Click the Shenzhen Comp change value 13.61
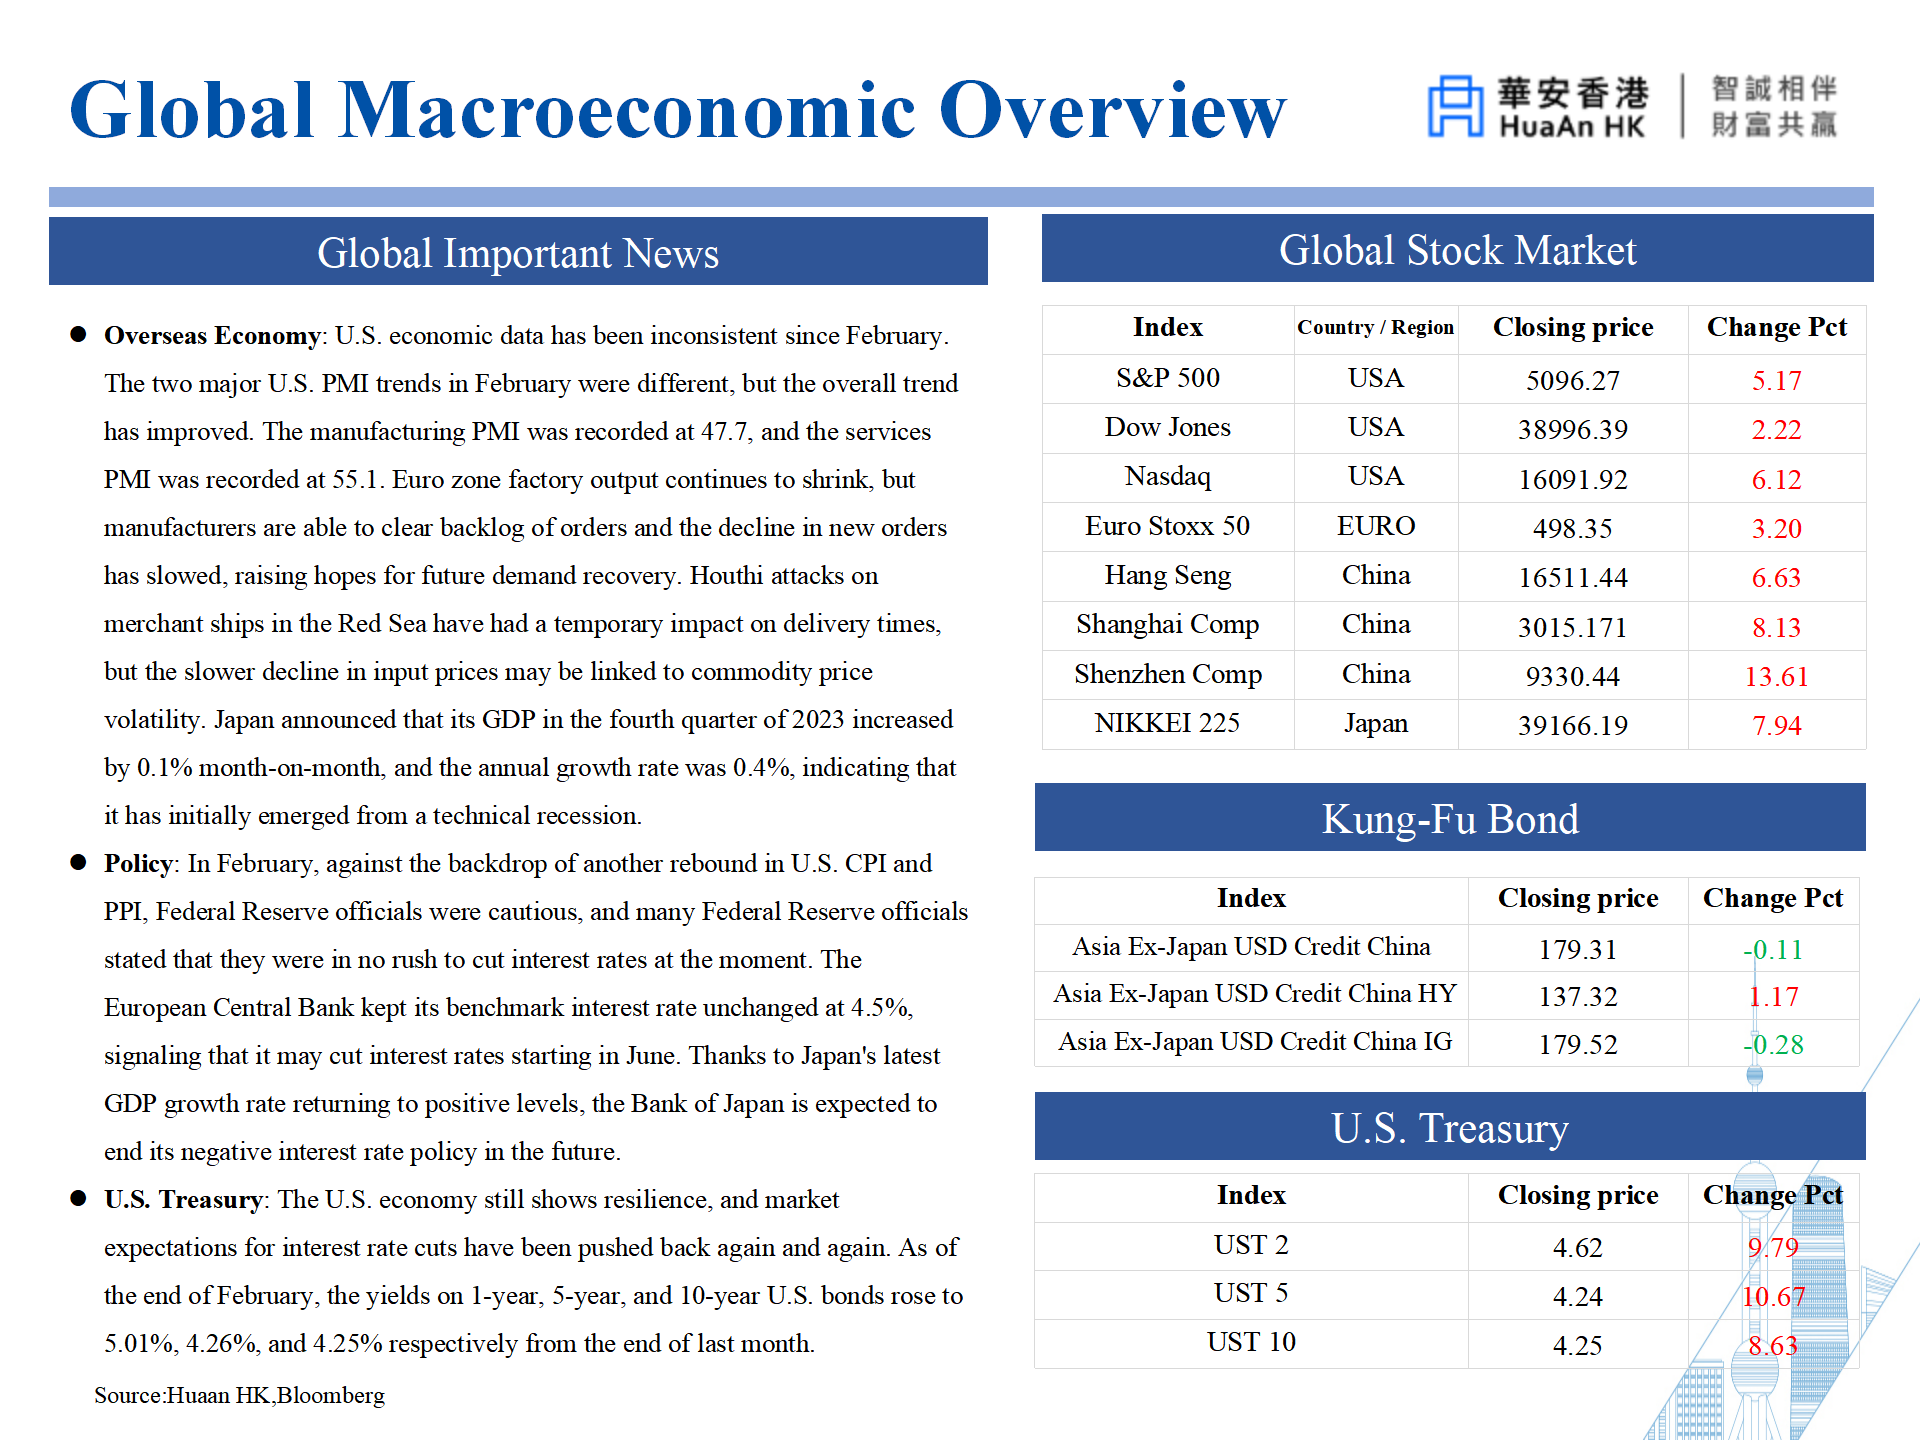 tap(1777, 676)
